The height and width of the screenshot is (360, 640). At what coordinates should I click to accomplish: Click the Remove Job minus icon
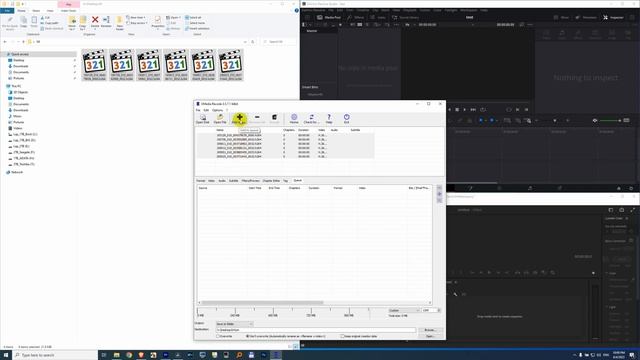[257, 117]
